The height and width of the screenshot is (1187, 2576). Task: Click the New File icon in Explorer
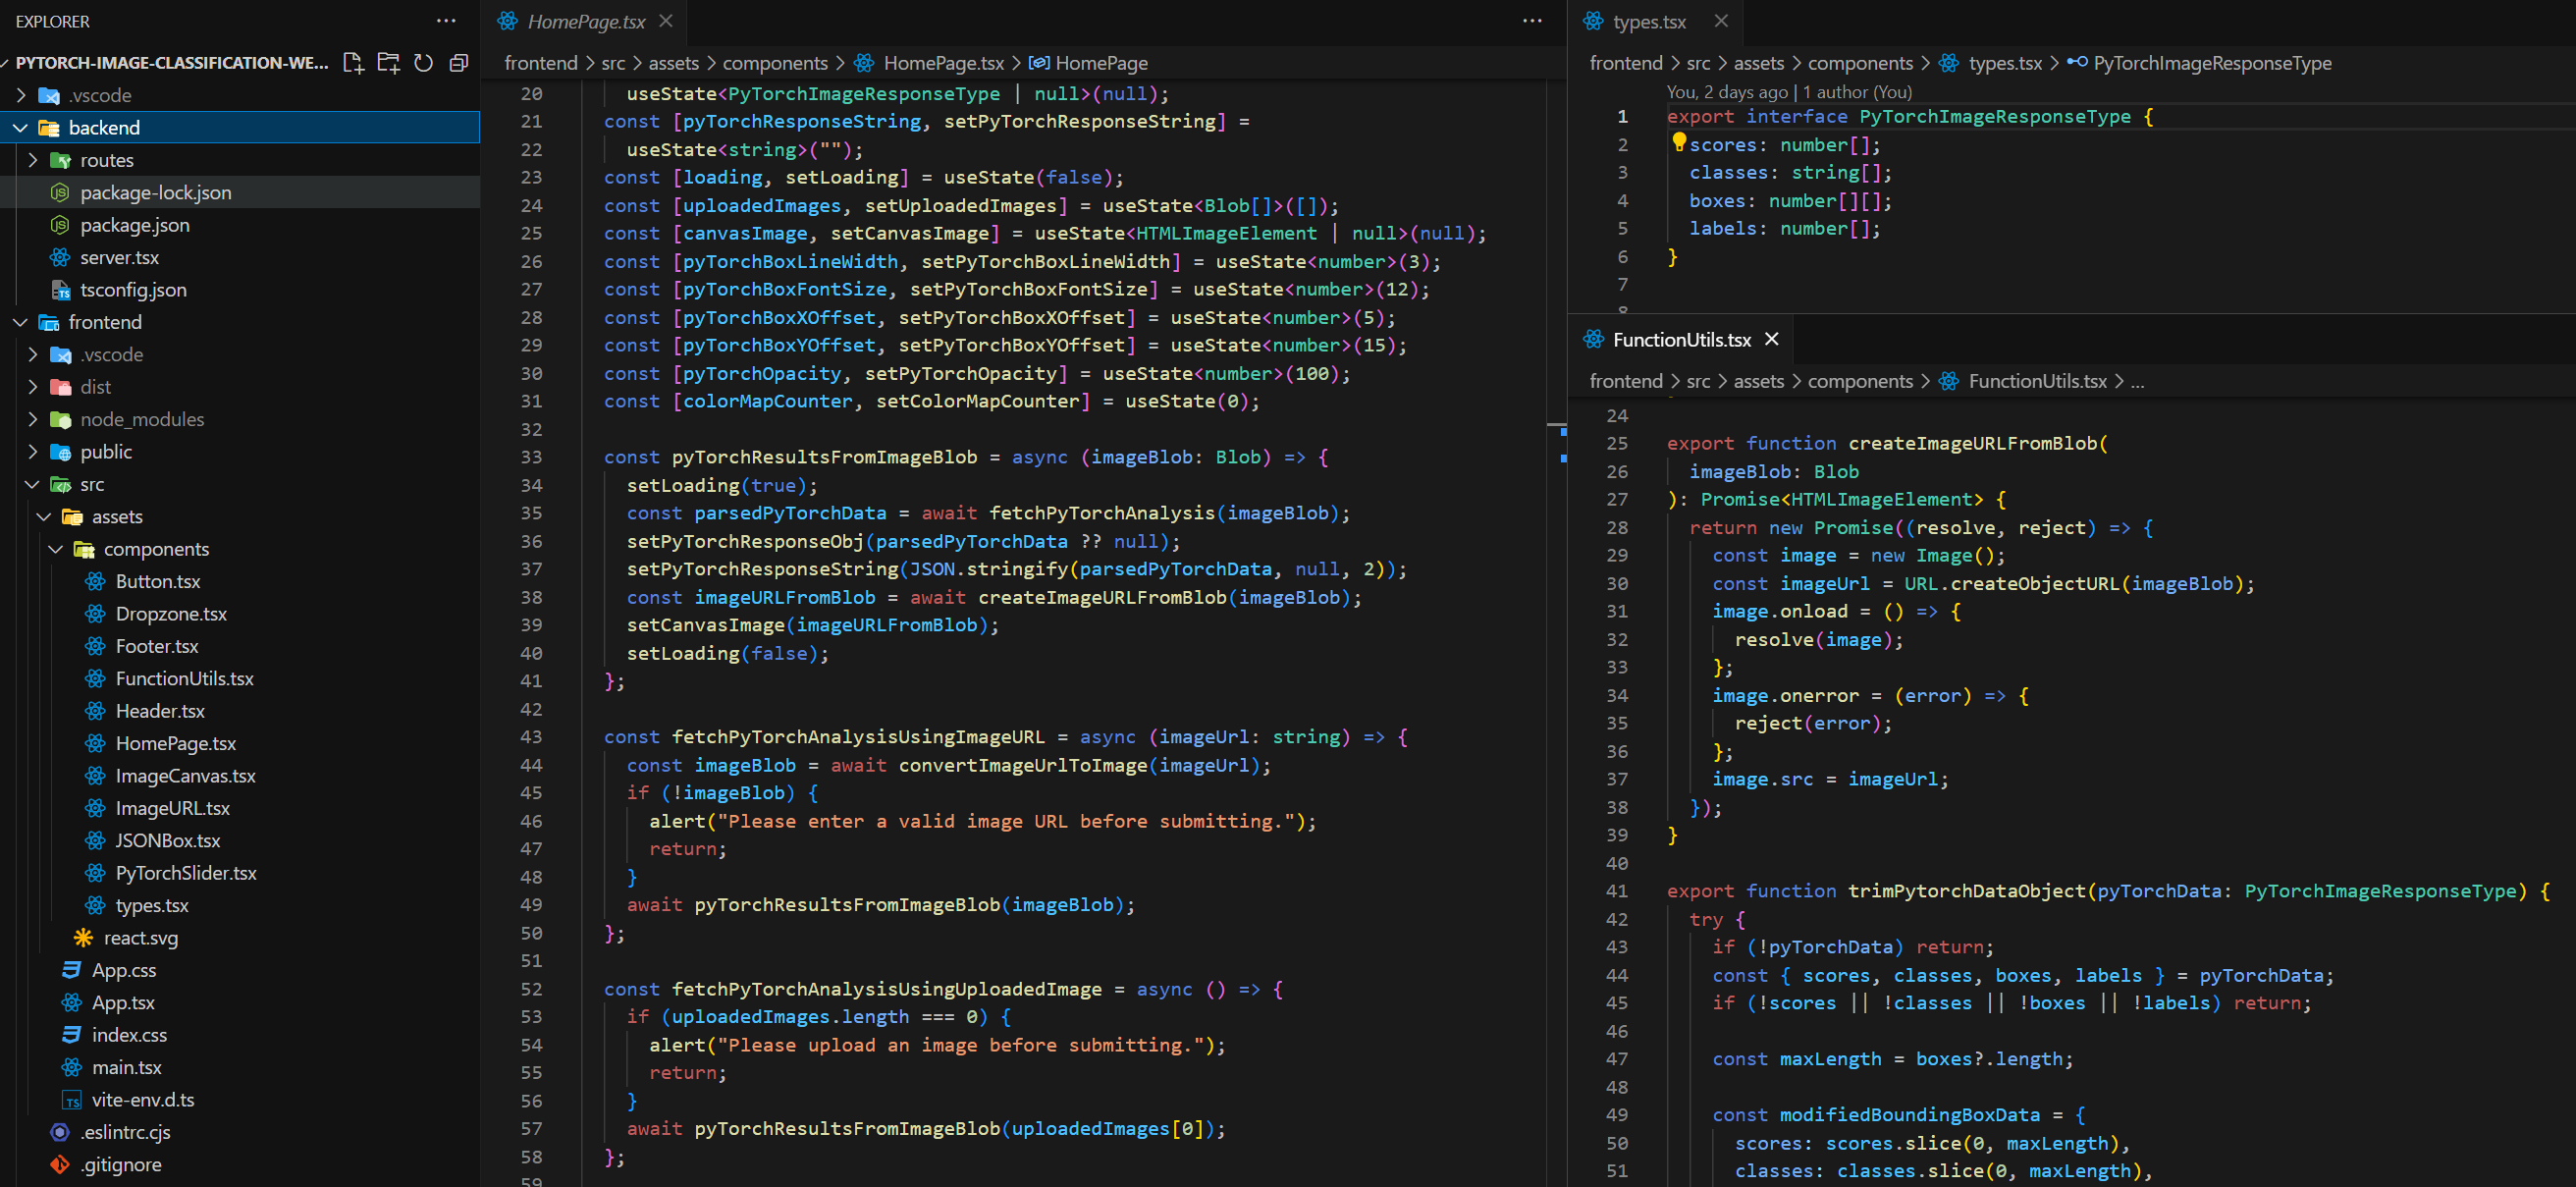(353, 63)
